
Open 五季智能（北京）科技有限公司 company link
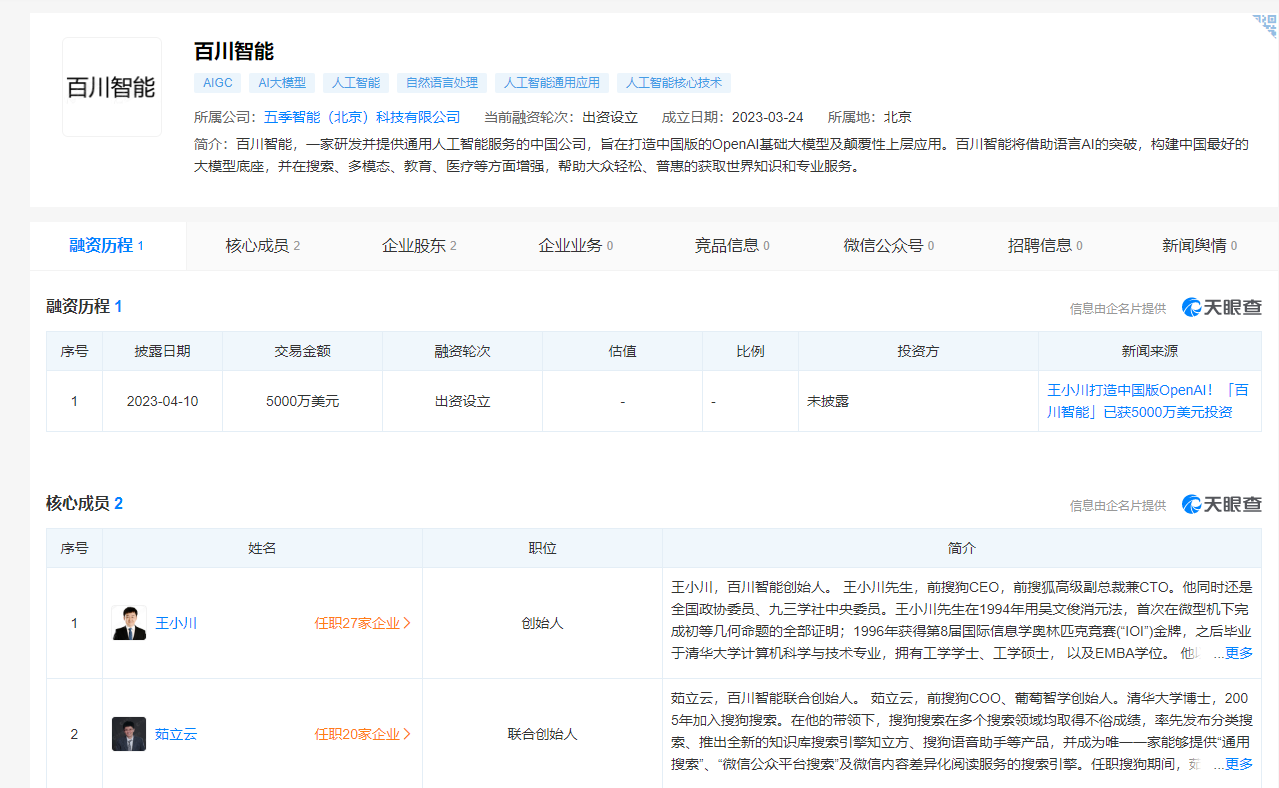pos(362,117)
